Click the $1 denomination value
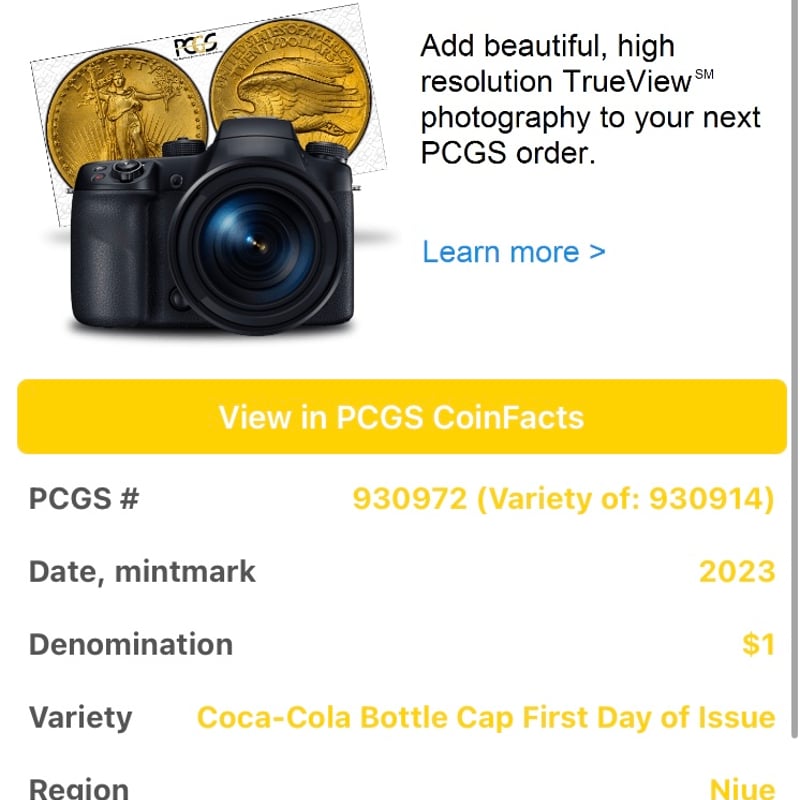Screen dimensions: 800x800 [758, 644]
